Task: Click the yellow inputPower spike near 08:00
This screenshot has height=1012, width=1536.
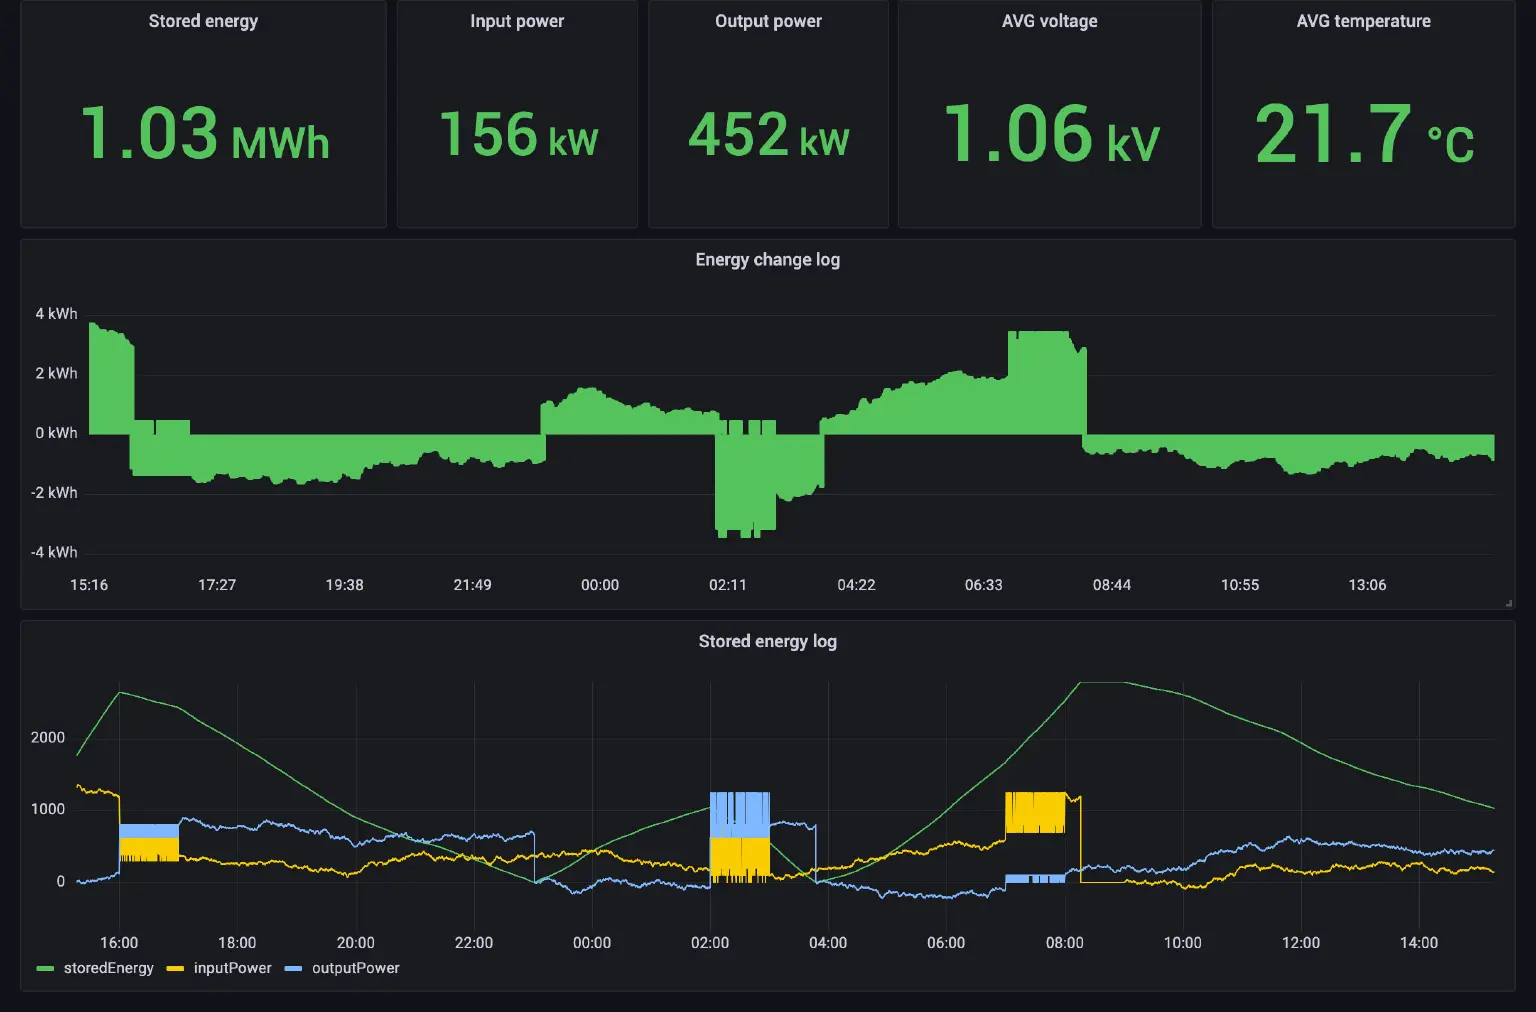Action: click(1035, 810)
